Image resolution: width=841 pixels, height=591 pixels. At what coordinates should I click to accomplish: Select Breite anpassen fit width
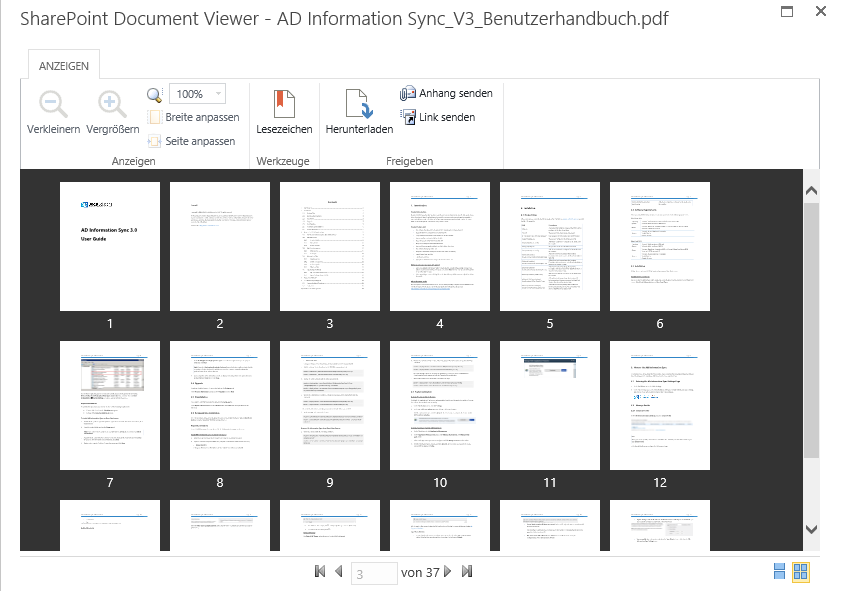[x=194, y=117]
